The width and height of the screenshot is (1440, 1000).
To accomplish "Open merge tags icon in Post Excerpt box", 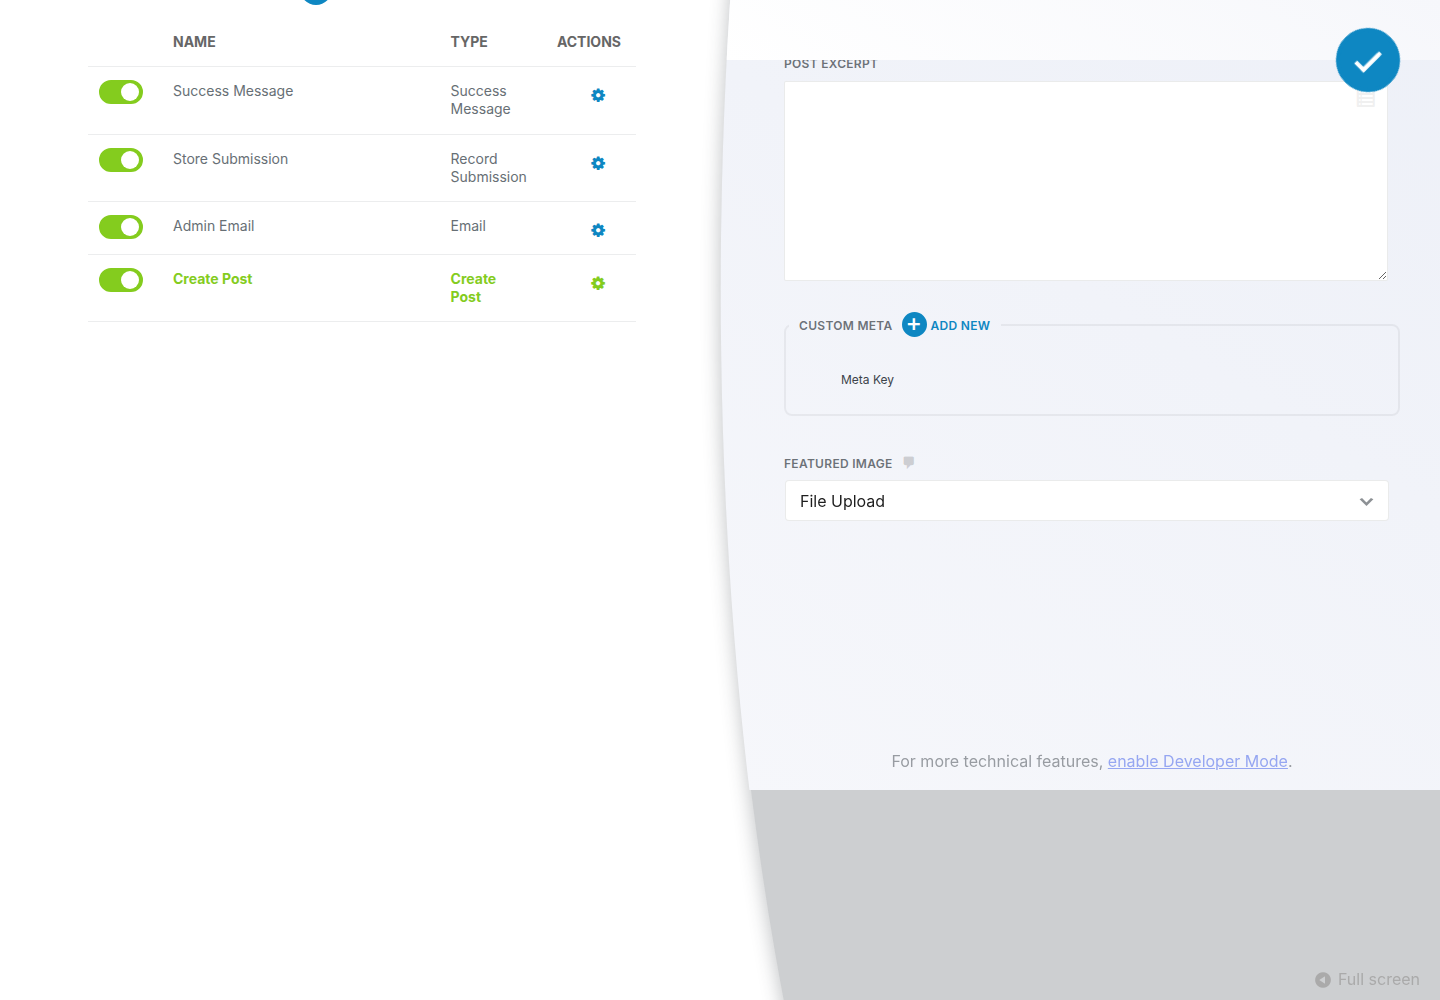I will pos(1365,101).
